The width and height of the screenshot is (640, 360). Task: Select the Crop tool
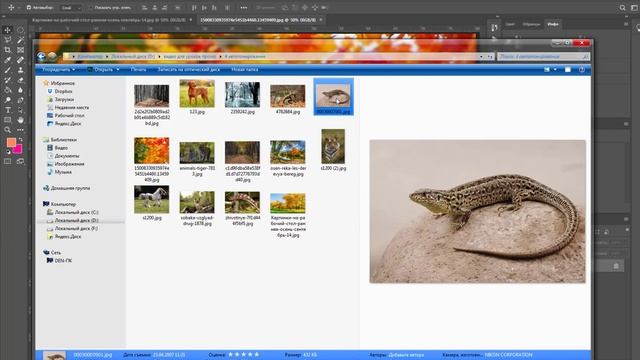pos(7,50)
